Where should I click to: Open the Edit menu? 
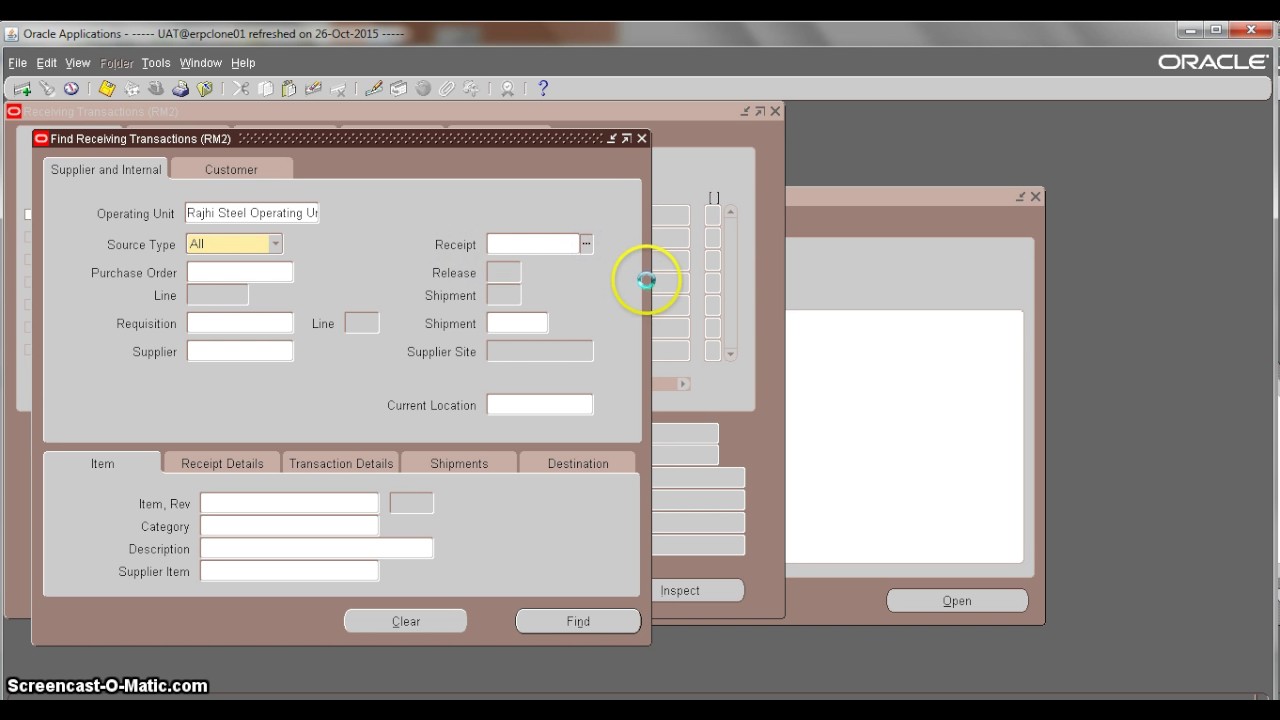pyautogui.click(x=47, y=63)
